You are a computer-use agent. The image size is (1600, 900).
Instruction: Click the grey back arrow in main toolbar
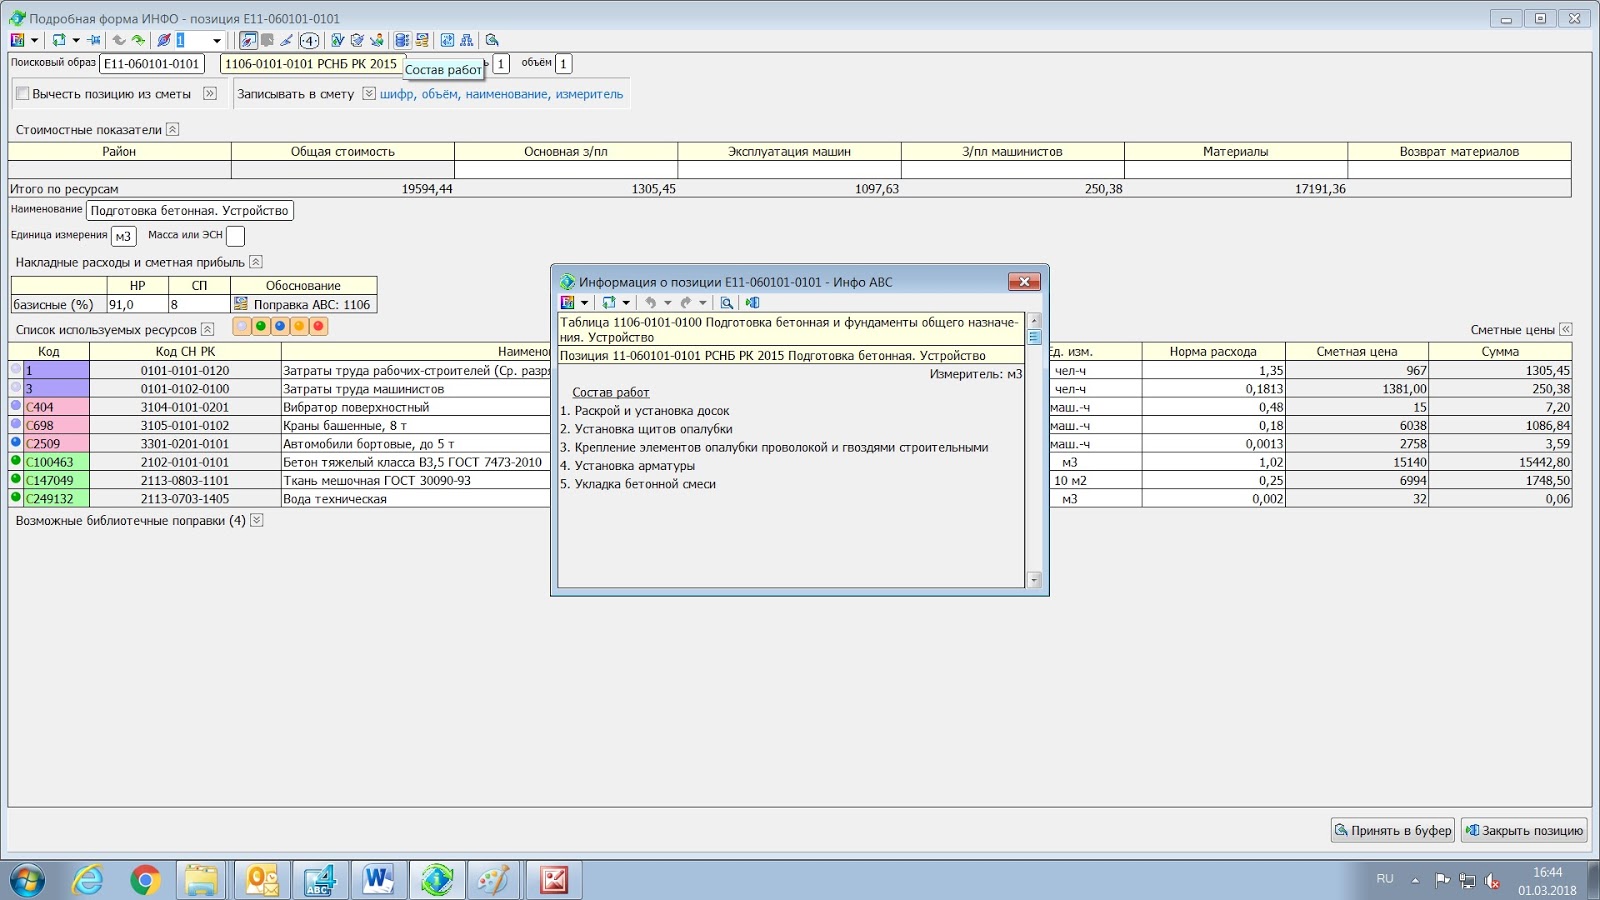coord(119,40)
